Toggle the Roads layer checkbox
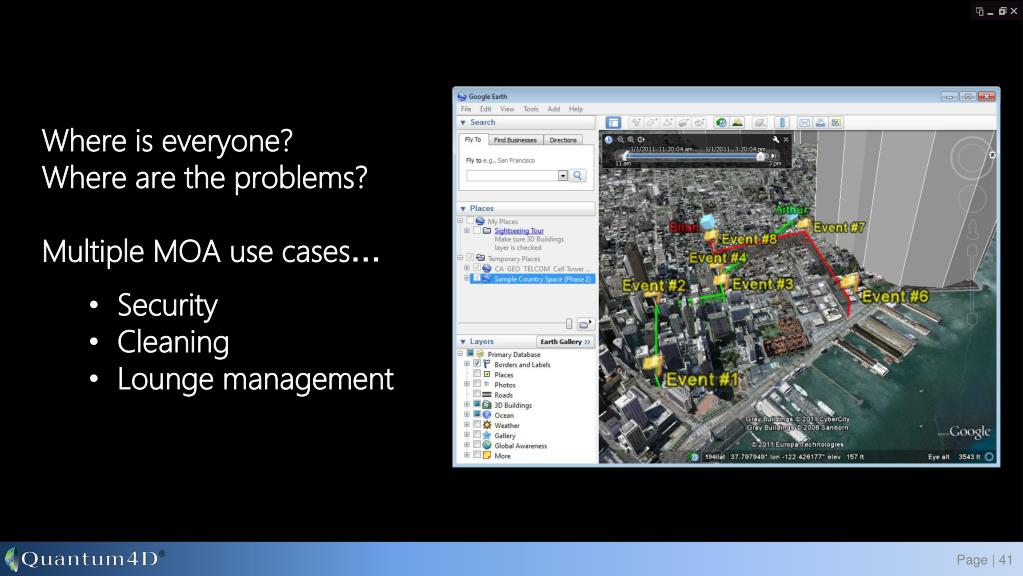The image size is (1023, 576). pyautogui.click(x=477, y=395)
